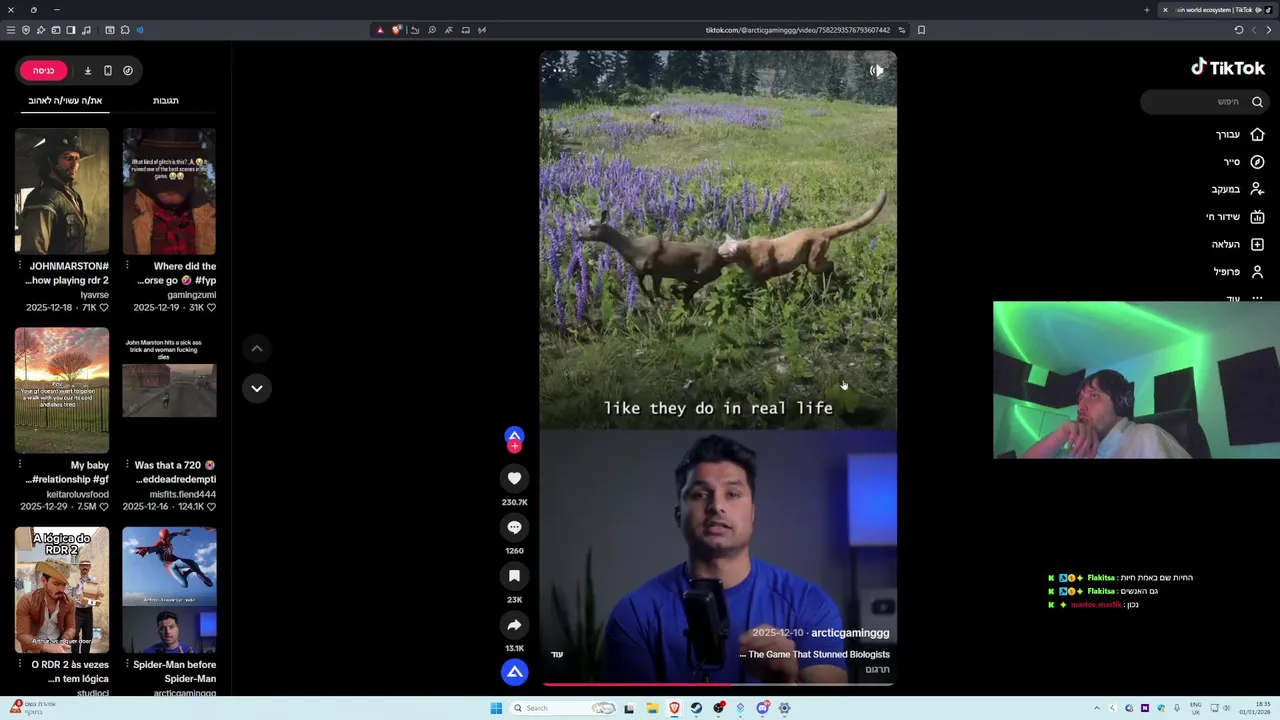Click the תרגום translate link under caption

coord(877,669)
